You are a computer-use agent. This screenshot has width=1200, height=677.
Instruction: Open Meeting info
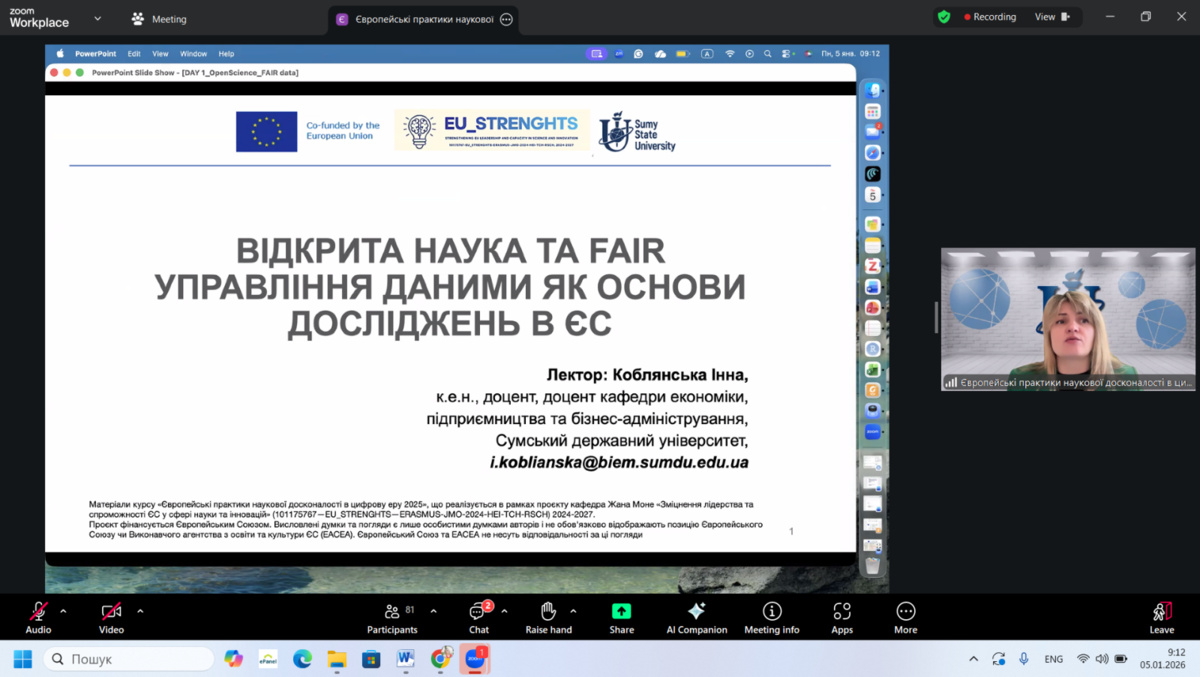(x=771, y=616)
